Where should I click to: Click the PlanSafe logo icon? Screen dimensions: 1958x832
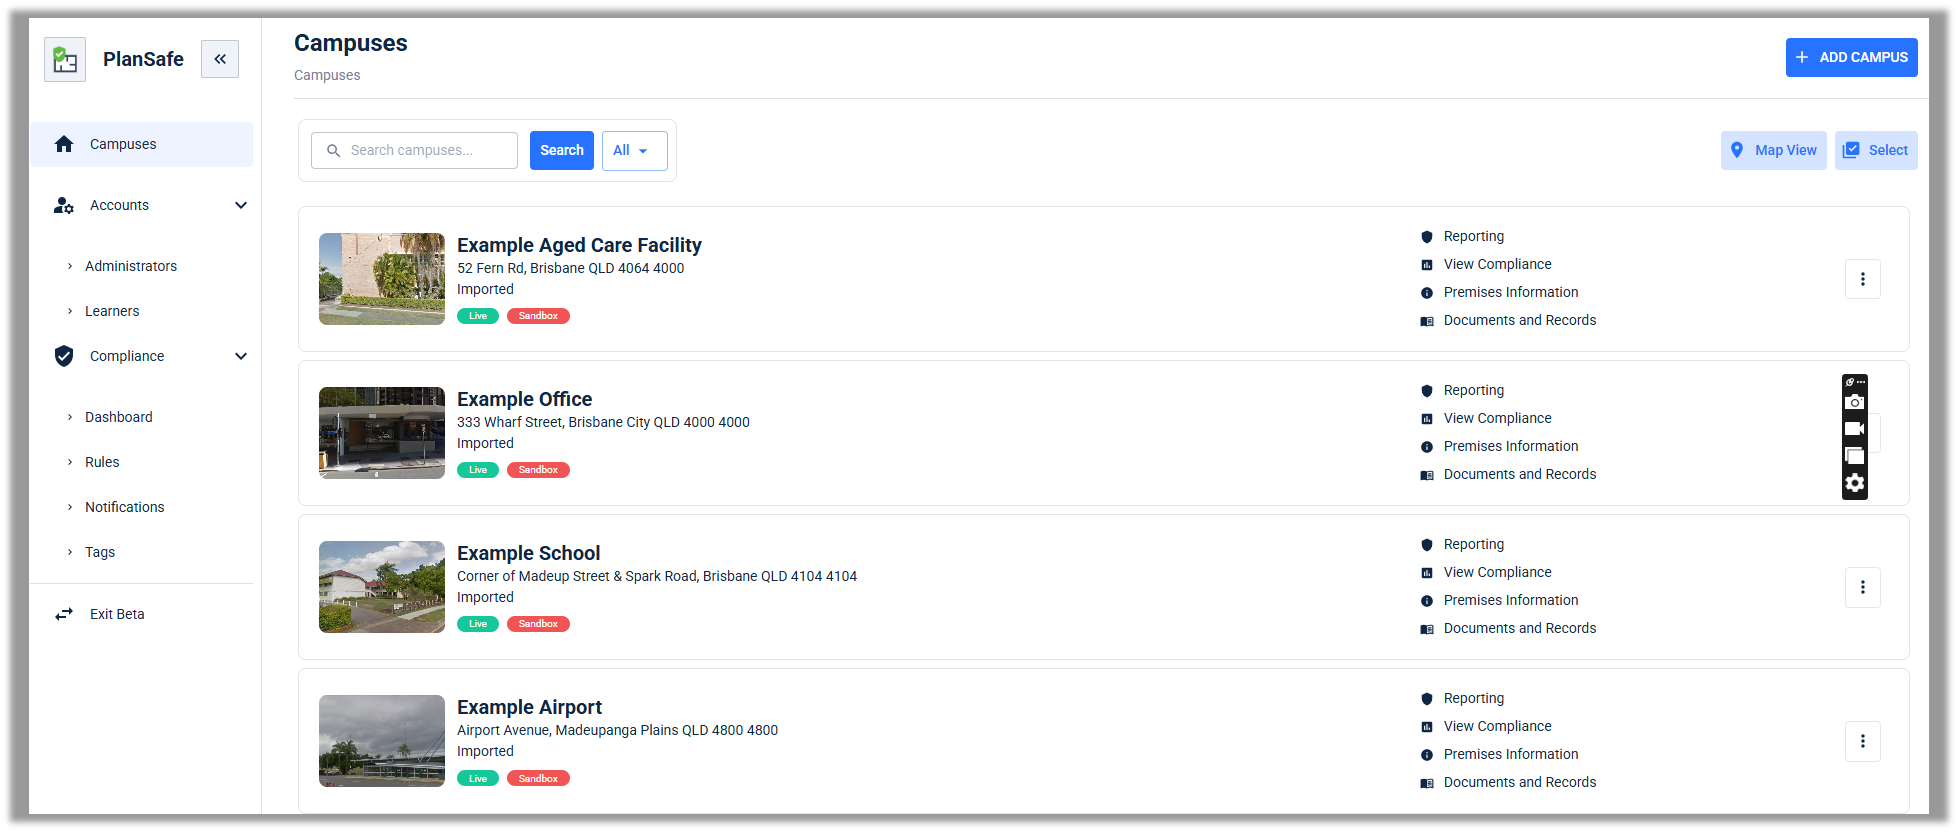click(65, 60)
